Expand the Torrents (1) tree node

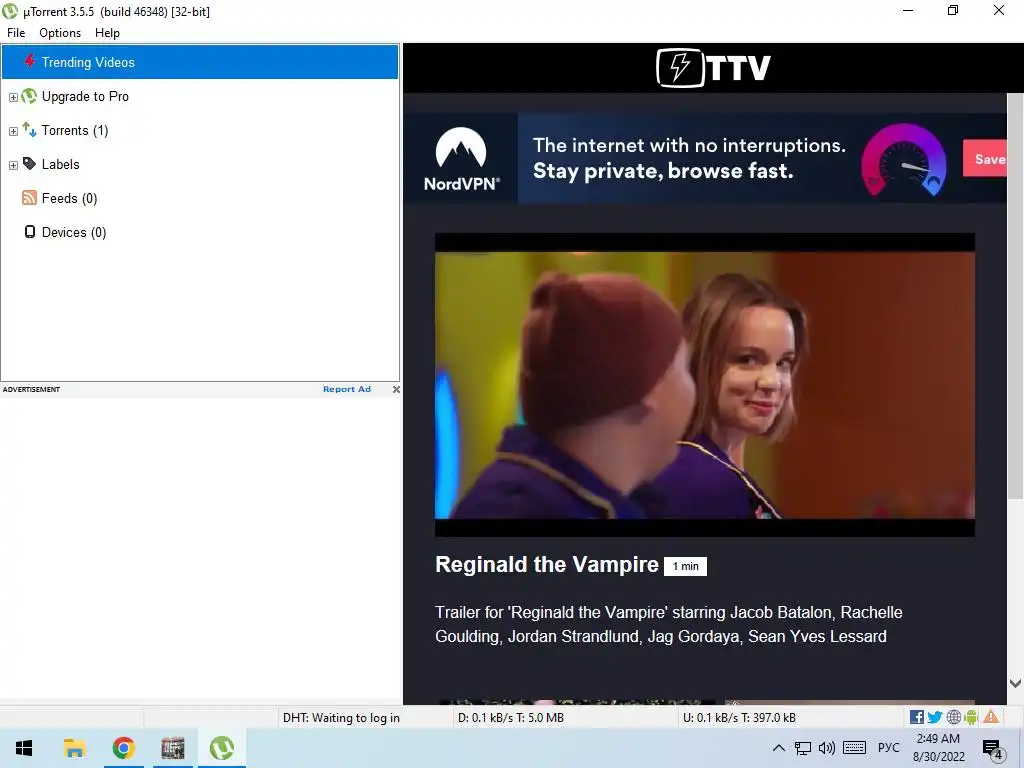(13, 131)
